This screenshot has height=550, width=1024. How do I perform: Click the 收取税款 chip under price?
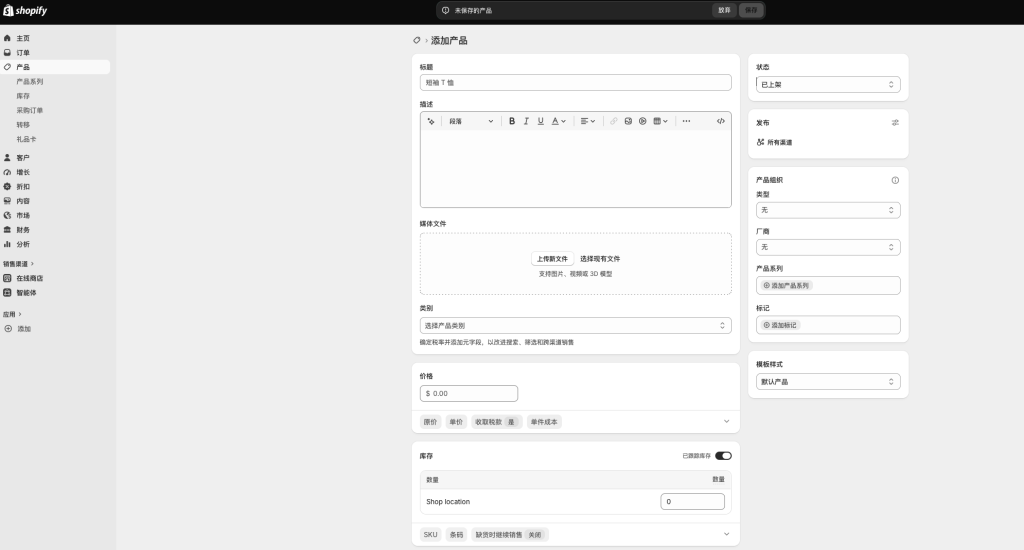pyautogui.click(x=496, y=422)
